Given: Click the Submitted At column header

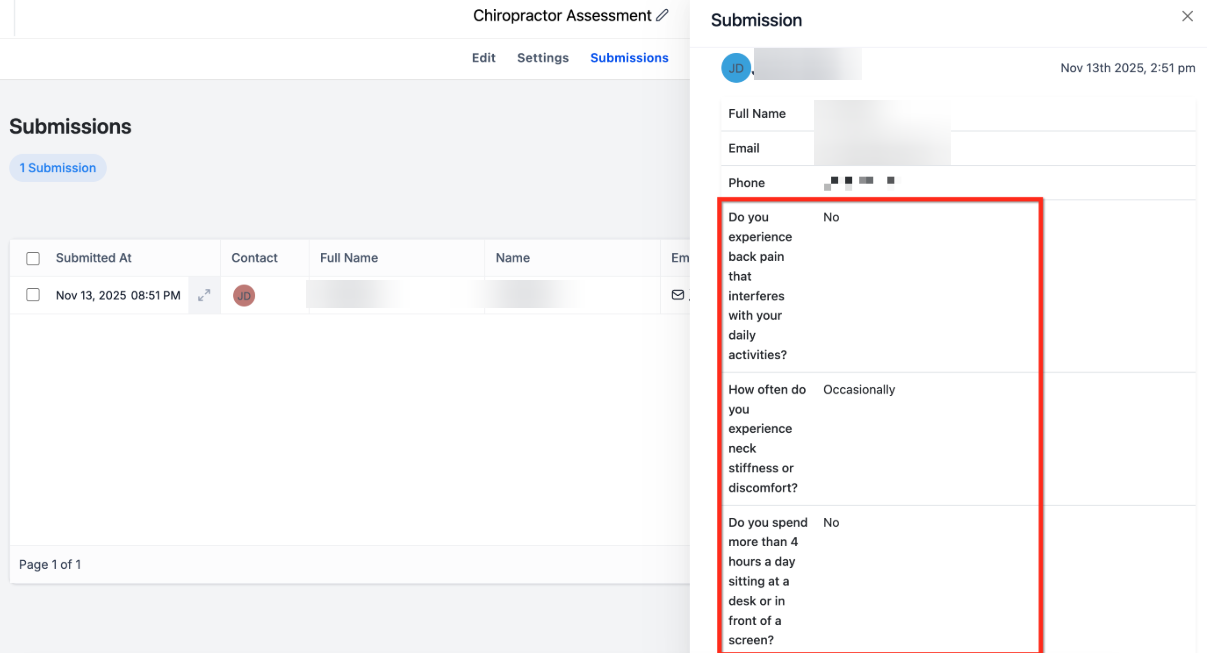Looking at the screenshot, I should (x=94, y=258).
